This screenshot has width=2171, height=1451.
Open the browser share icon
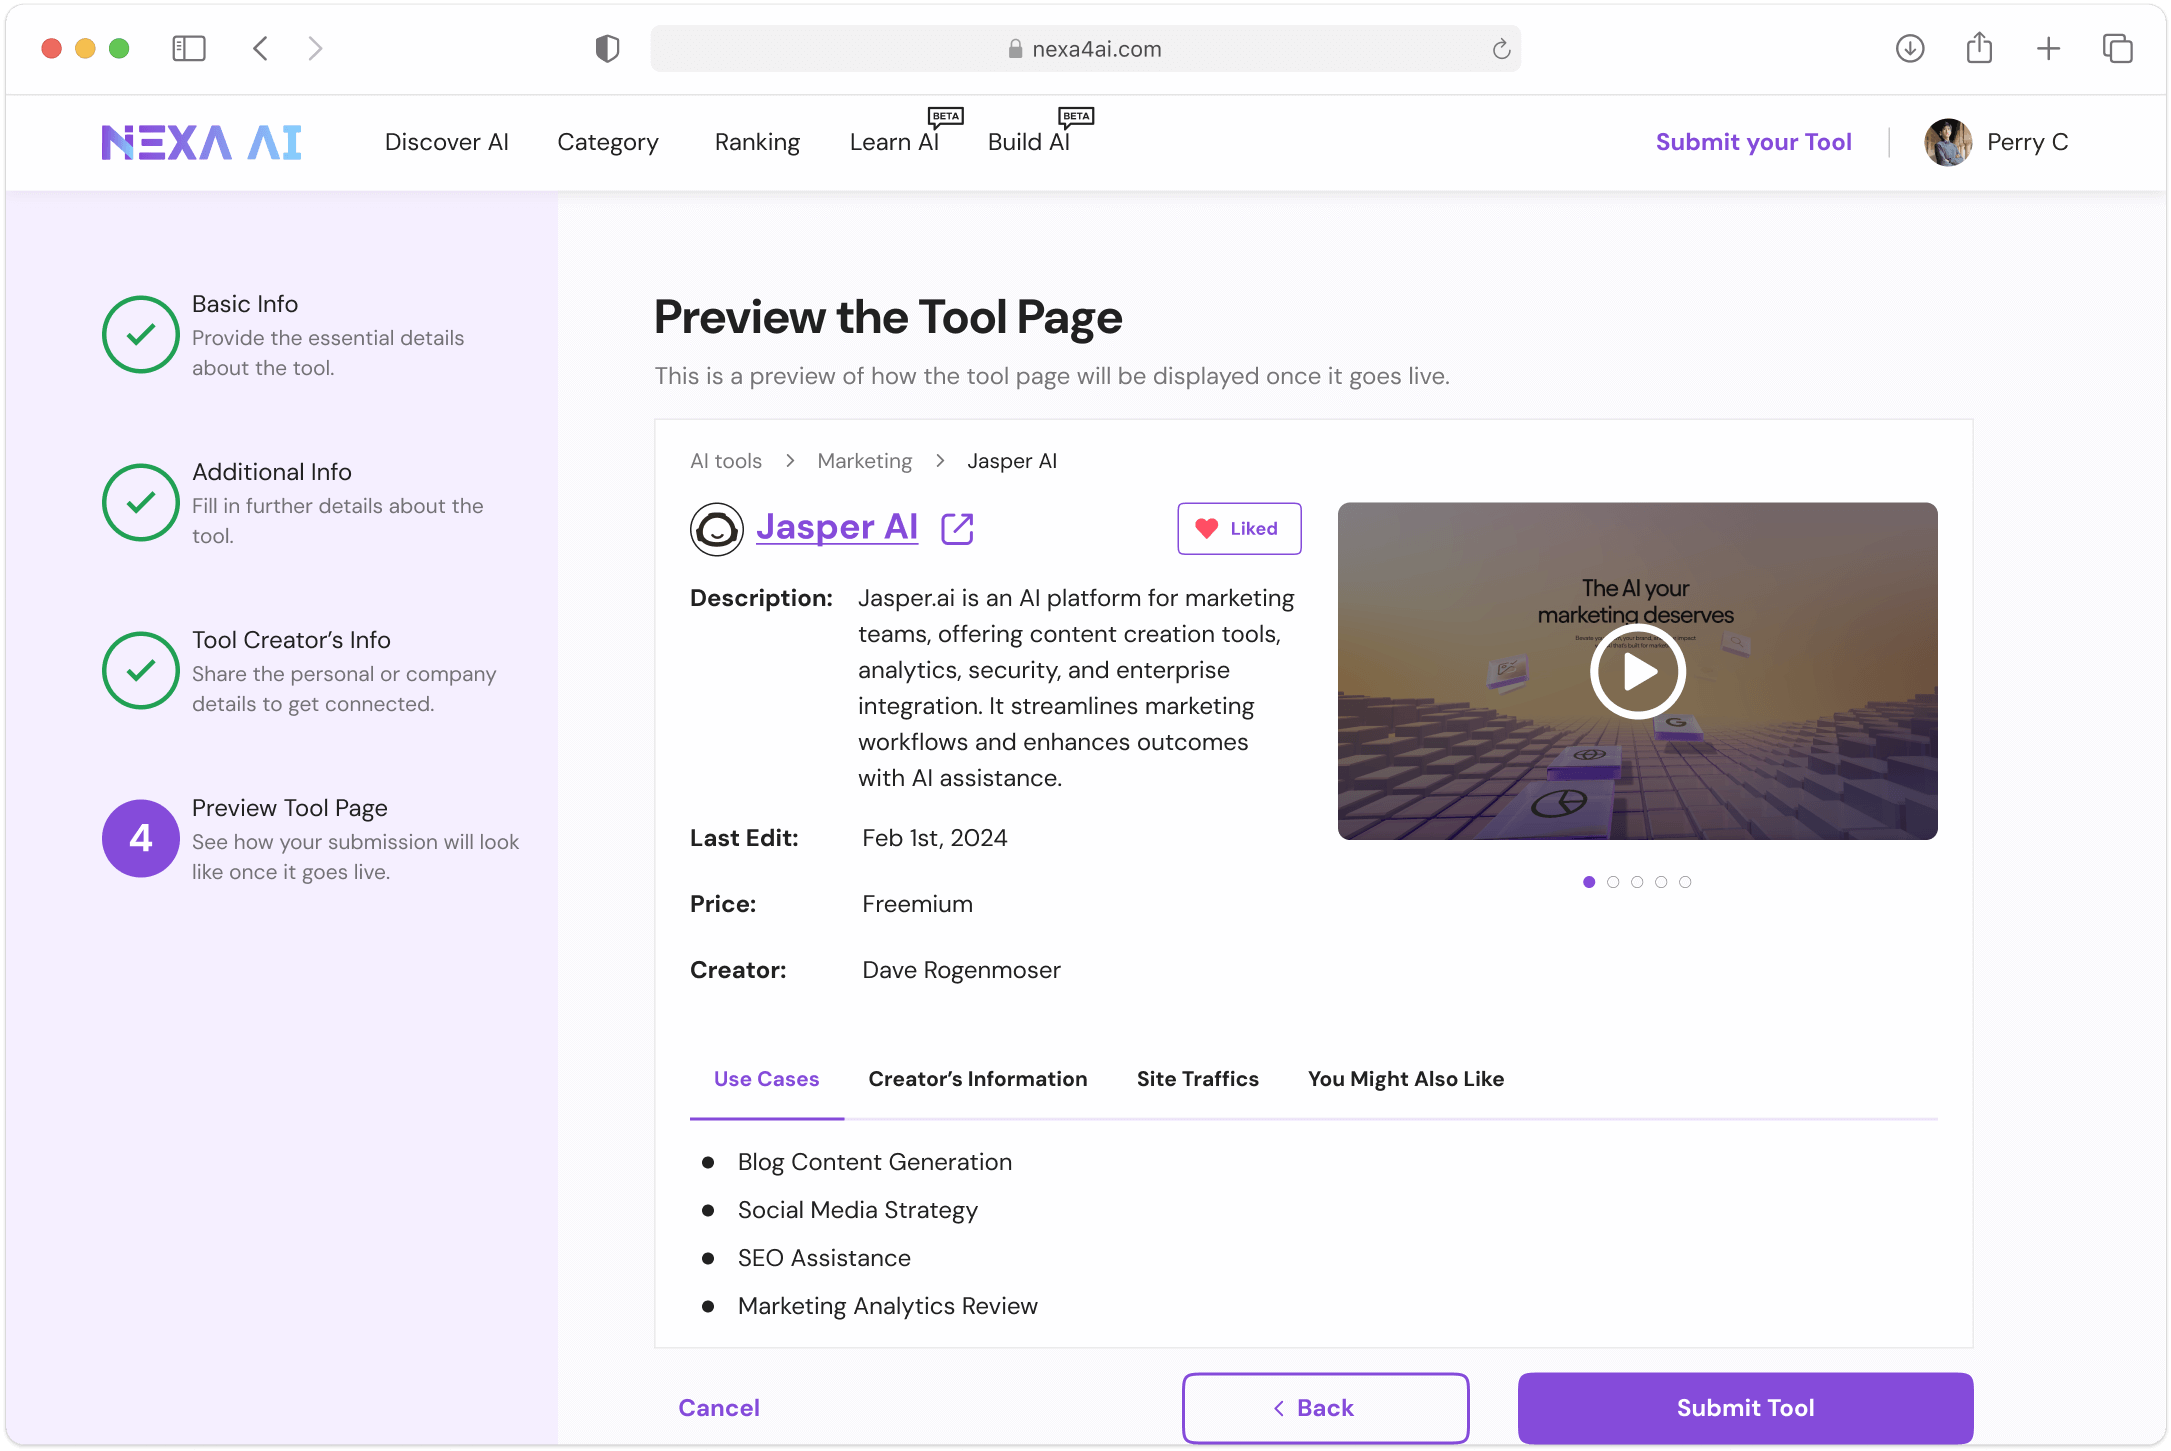(1979, 47)
